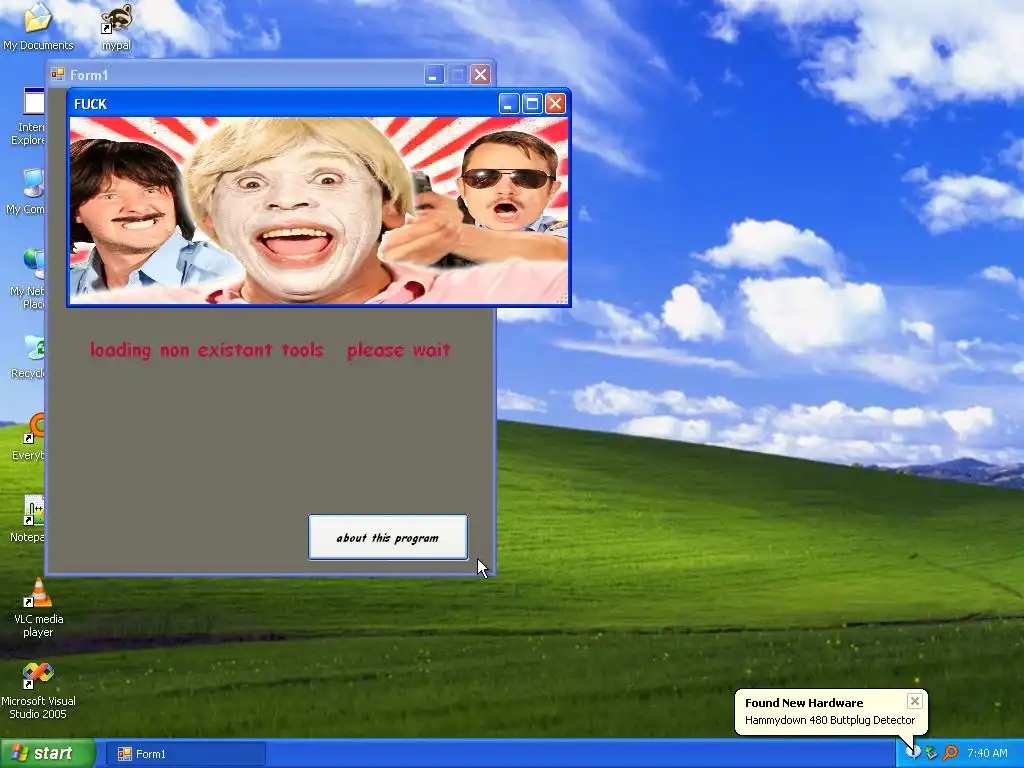Open the My Computer desktop icon
Image resolution: width=1024 pixels, height=768 pixels.
coord(26,191)
